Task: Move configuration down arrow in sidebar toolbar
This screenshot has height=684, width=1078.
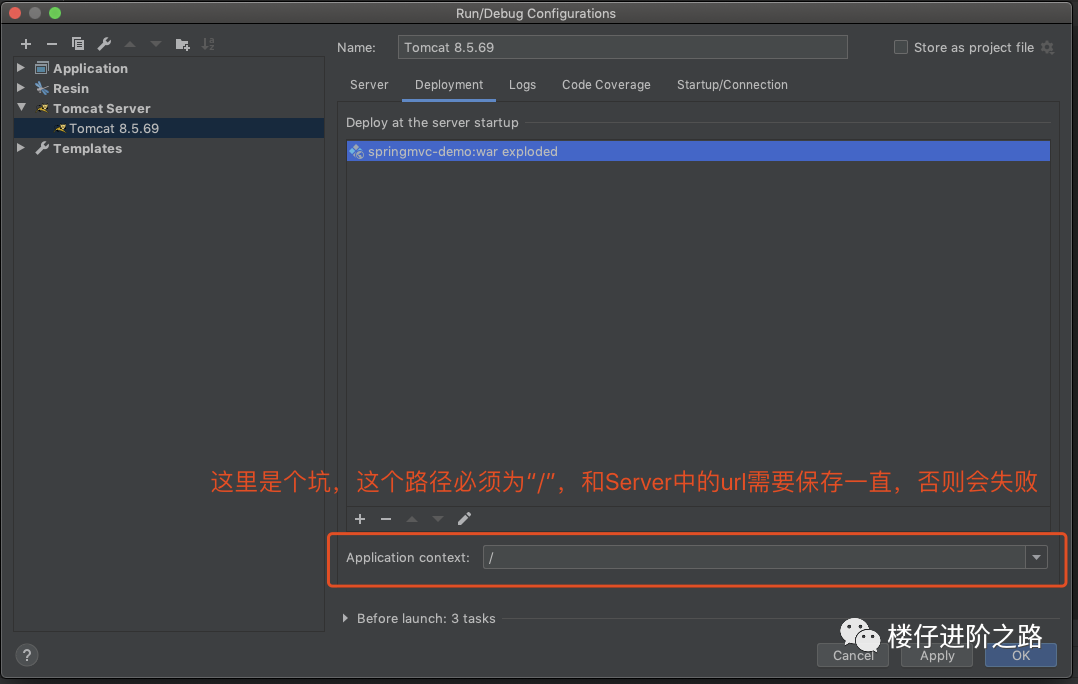Action: (x=156, y=44)
